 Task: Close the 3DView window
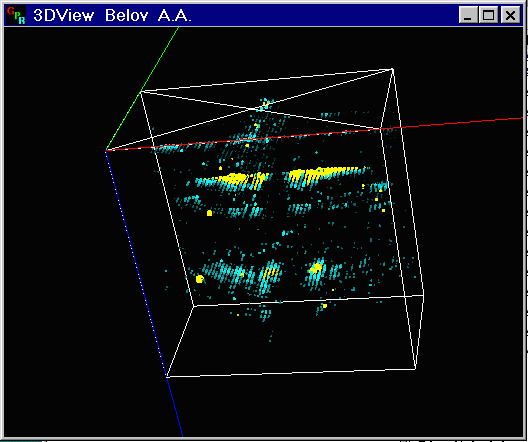pos(510,15)
